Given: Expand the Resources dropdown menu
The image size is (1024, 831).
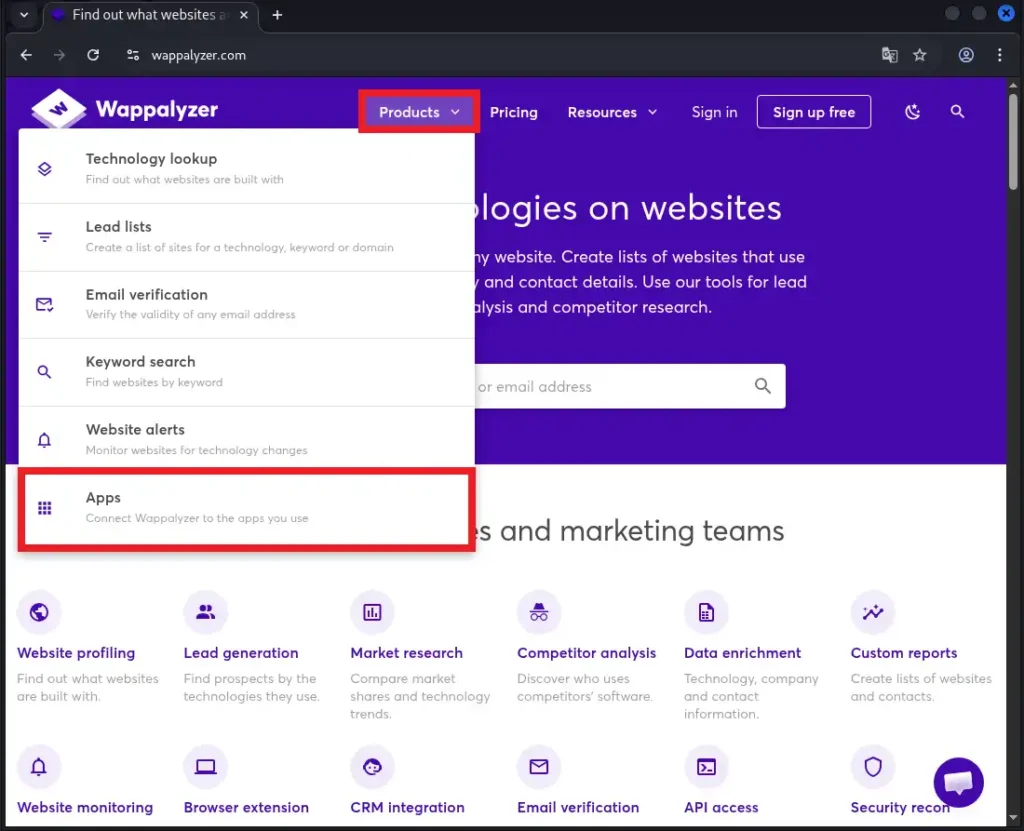Looking at the screenshot, I should 612,112.
